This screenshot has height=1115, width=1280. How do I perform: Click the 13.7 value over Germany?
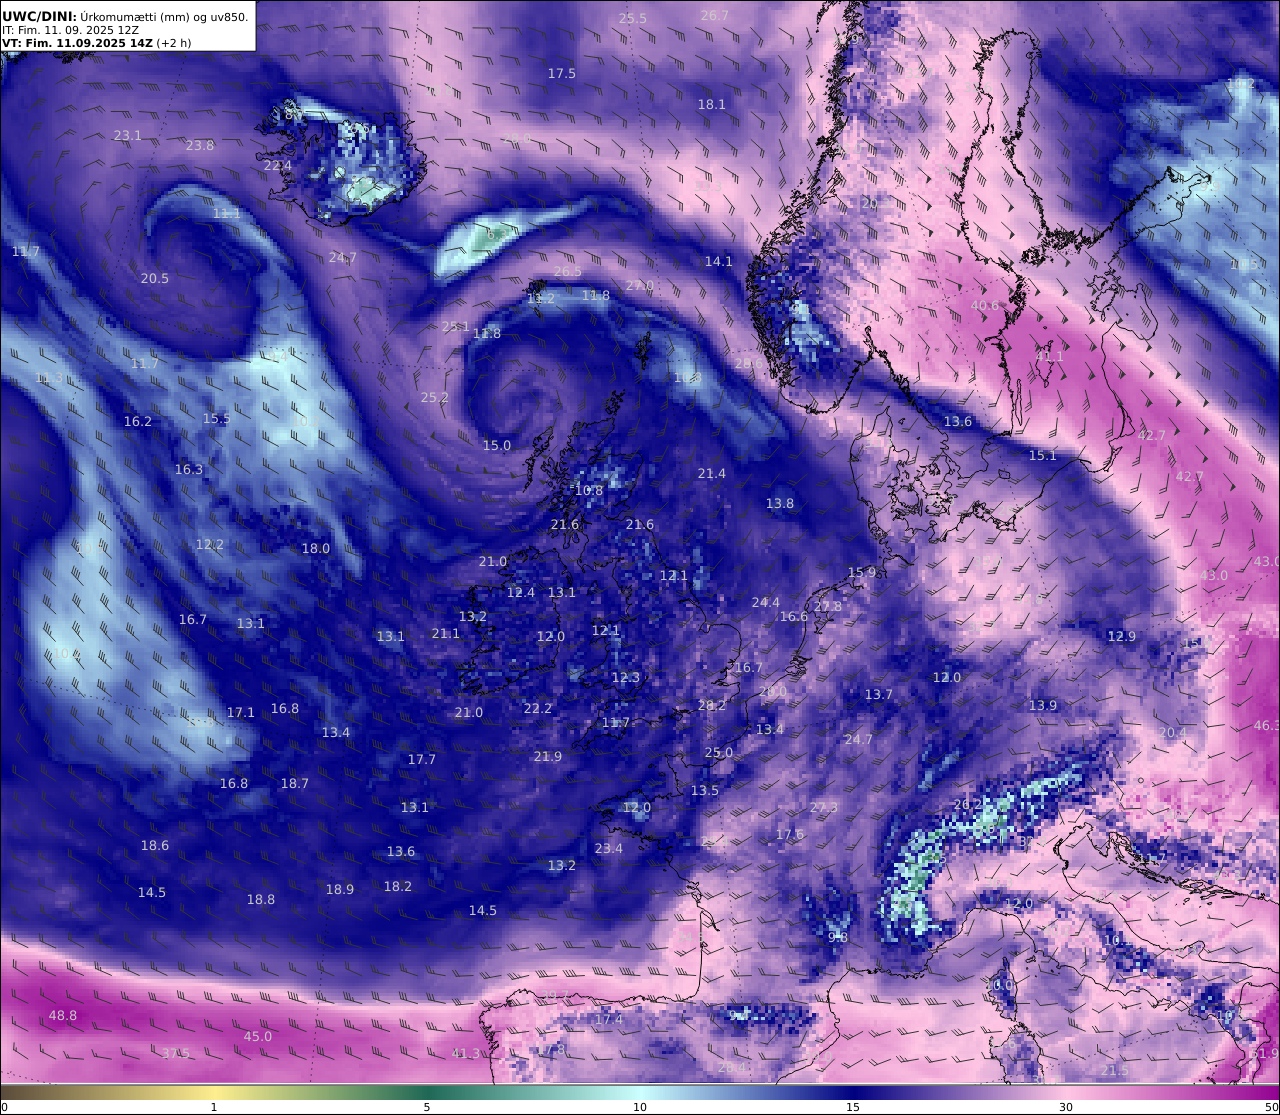click(x=879, y=695)
